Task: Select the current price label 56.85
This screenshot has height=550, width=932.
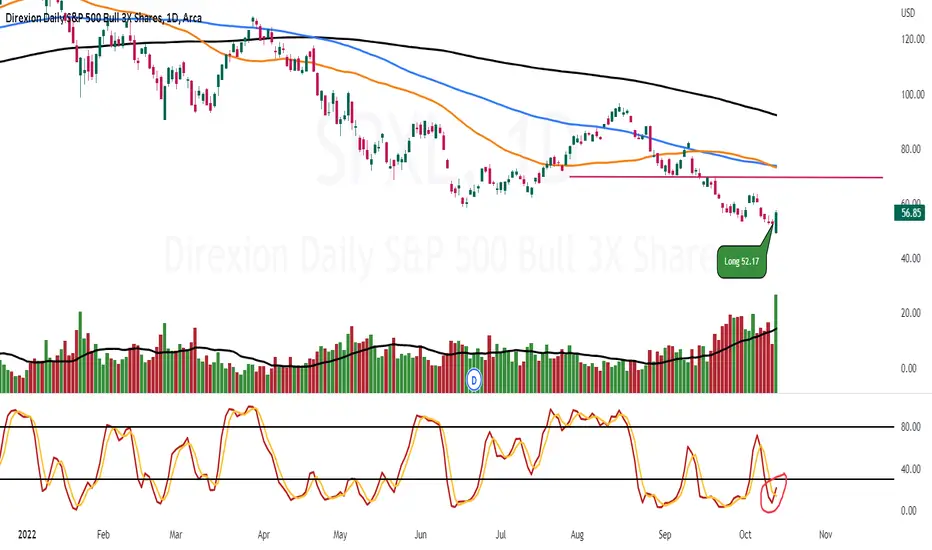Action: tap(909, 213)
